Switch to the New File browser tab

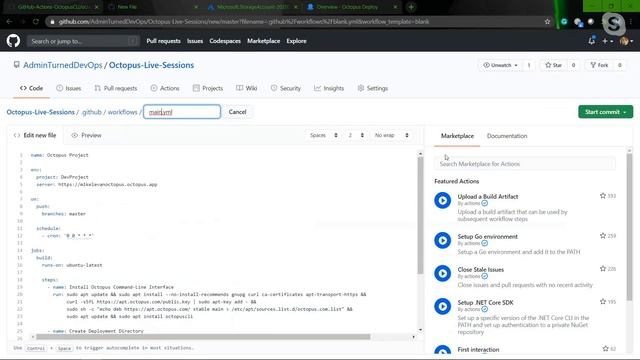(x=152, y=7)
